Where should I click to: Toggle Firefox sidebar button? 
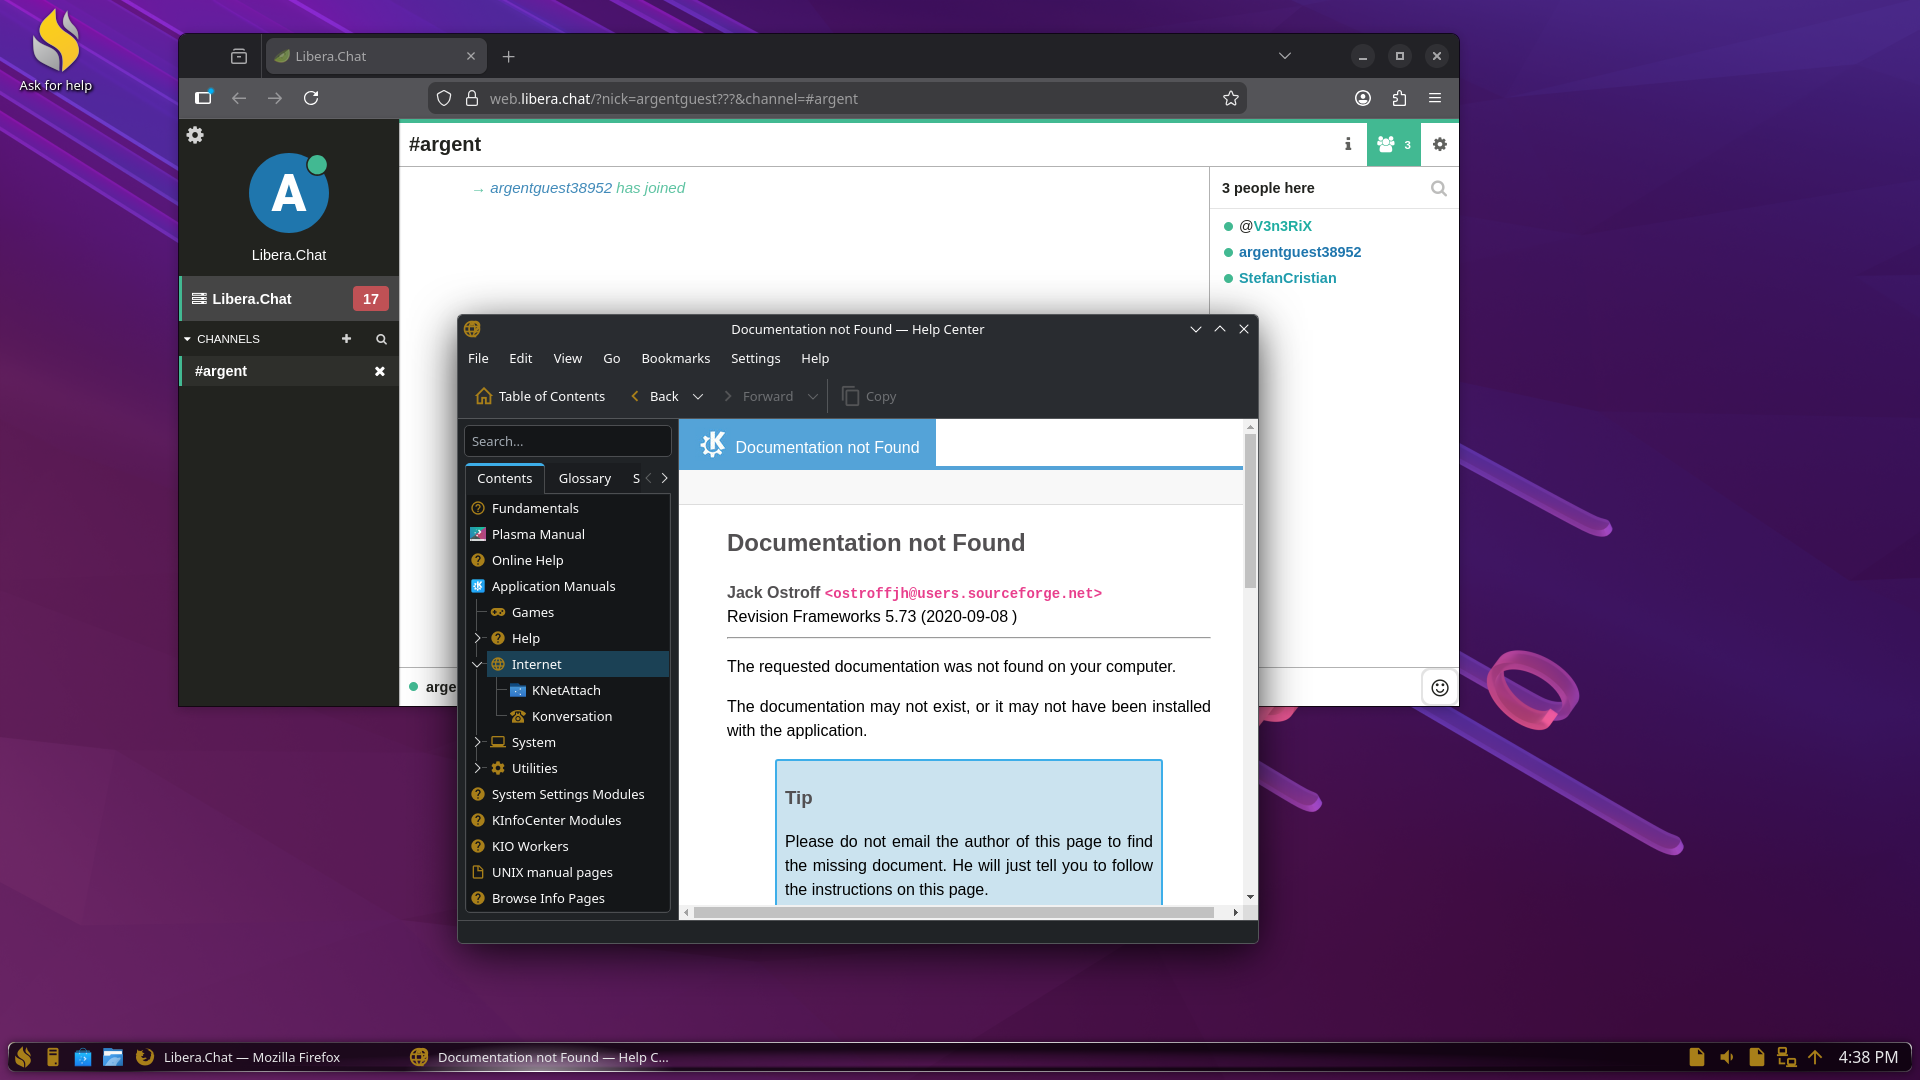point(203,98)
